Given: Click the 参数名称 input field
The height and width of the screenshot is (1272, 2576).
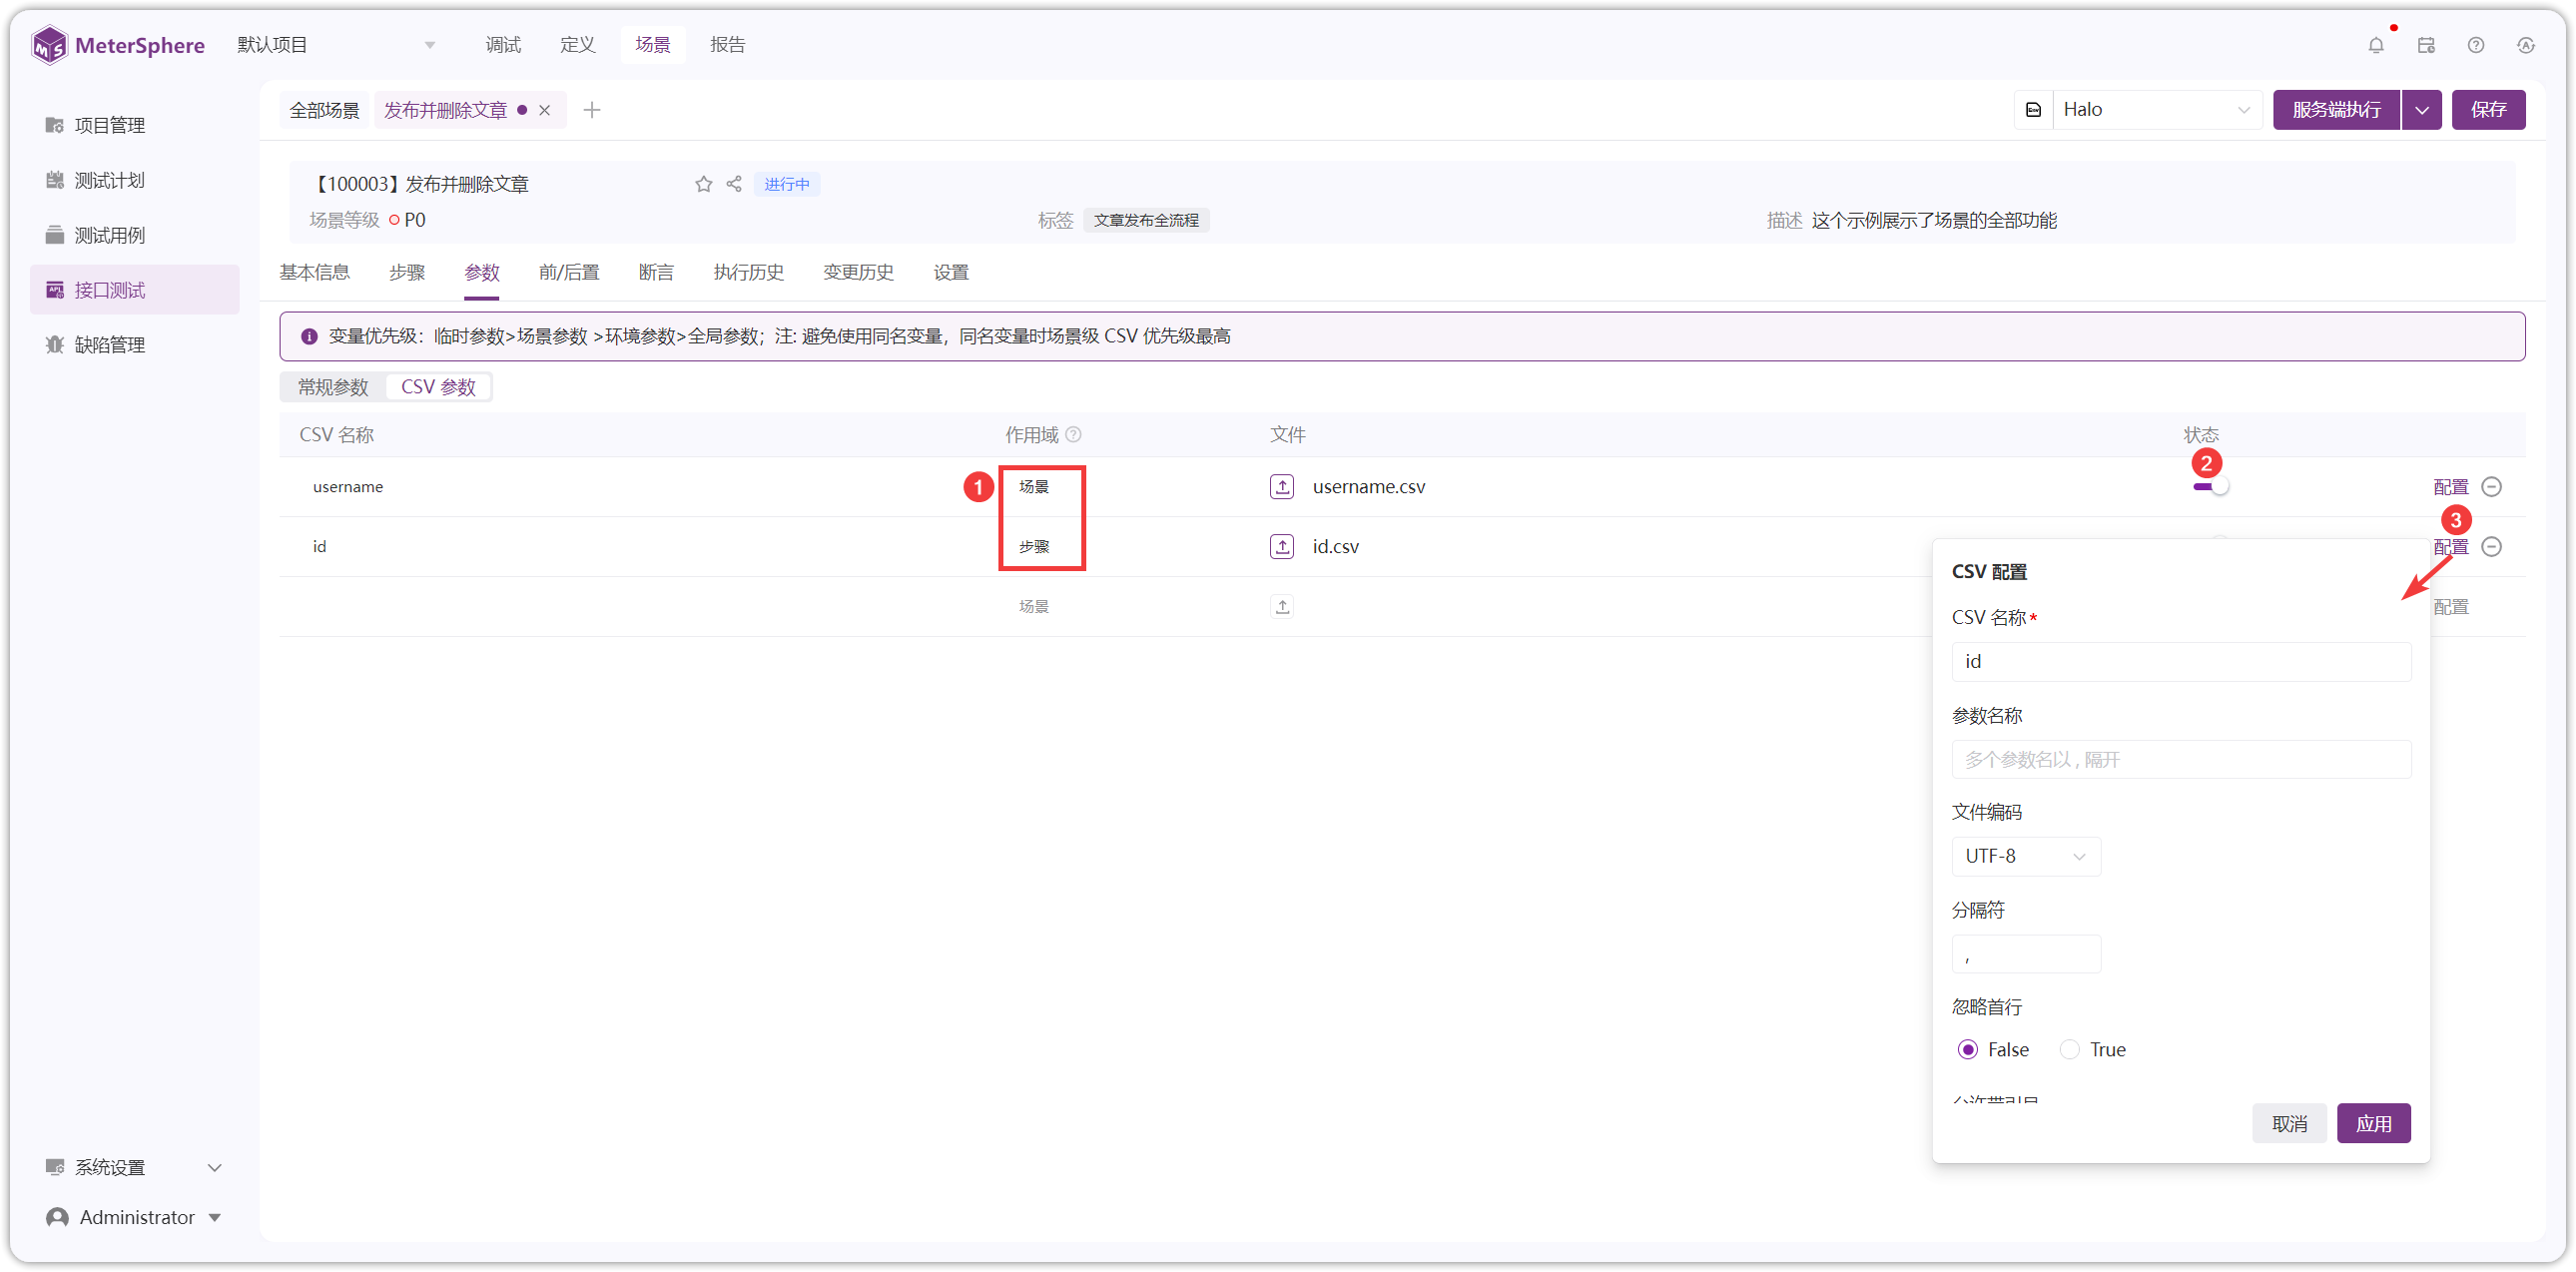Looking at the screenshot, I should 2181,759.
